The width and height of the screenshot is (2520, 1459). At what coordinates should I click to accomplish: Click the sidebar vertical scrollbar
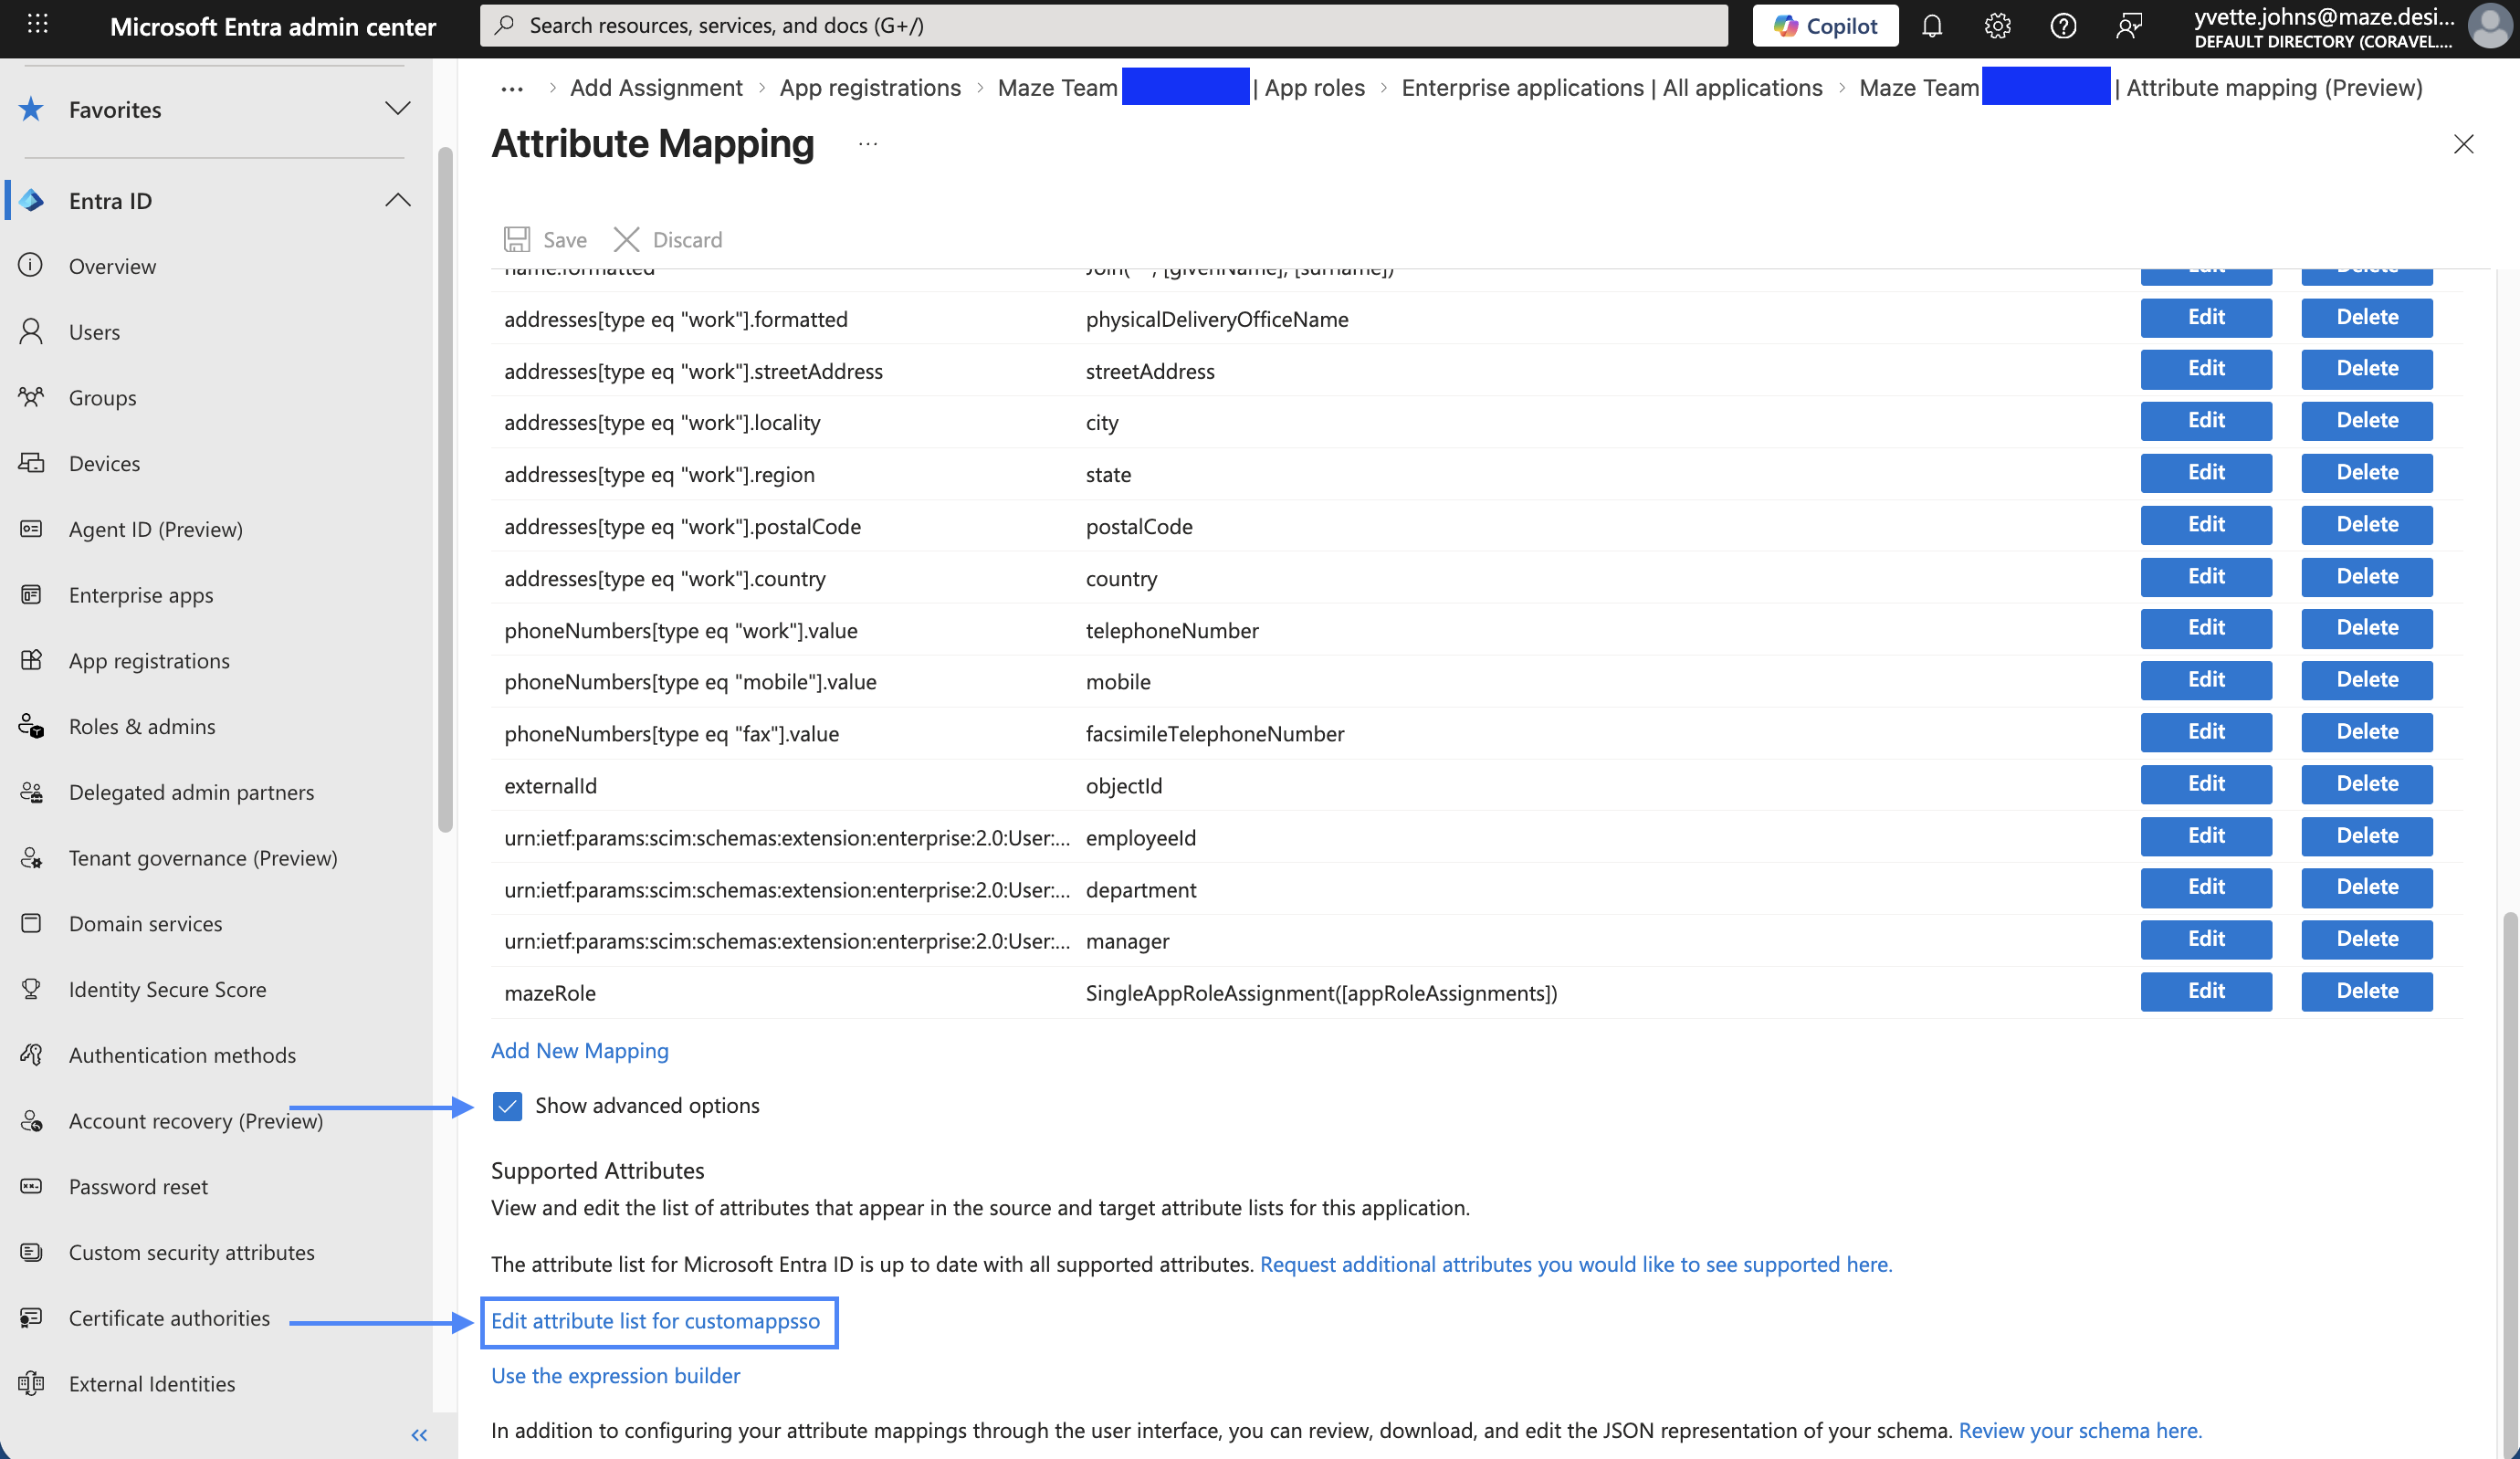445,490
